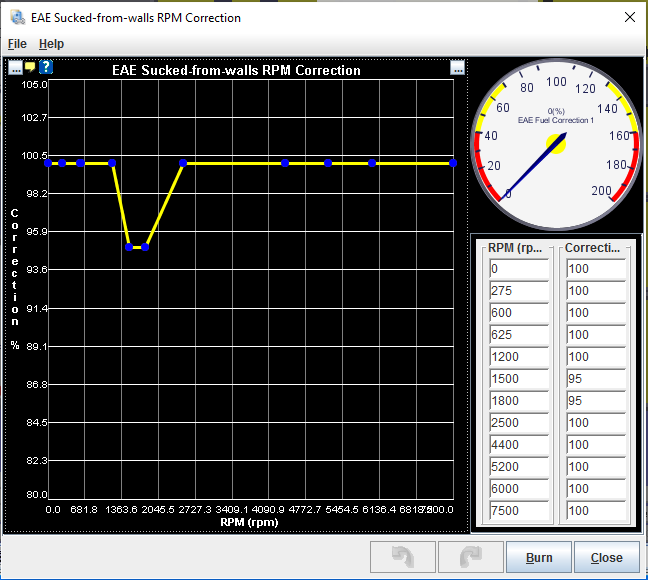
Task: Click the RPM field containing 275
Action: tap(518, 291)
